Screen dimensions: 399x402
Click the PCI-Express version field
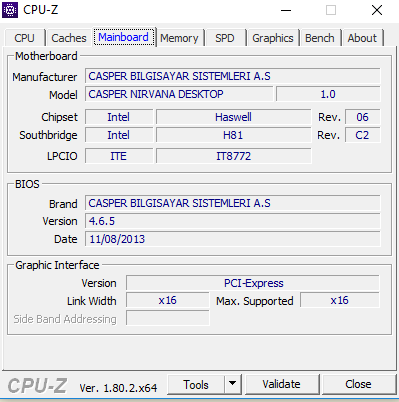(x=253, y=283)
